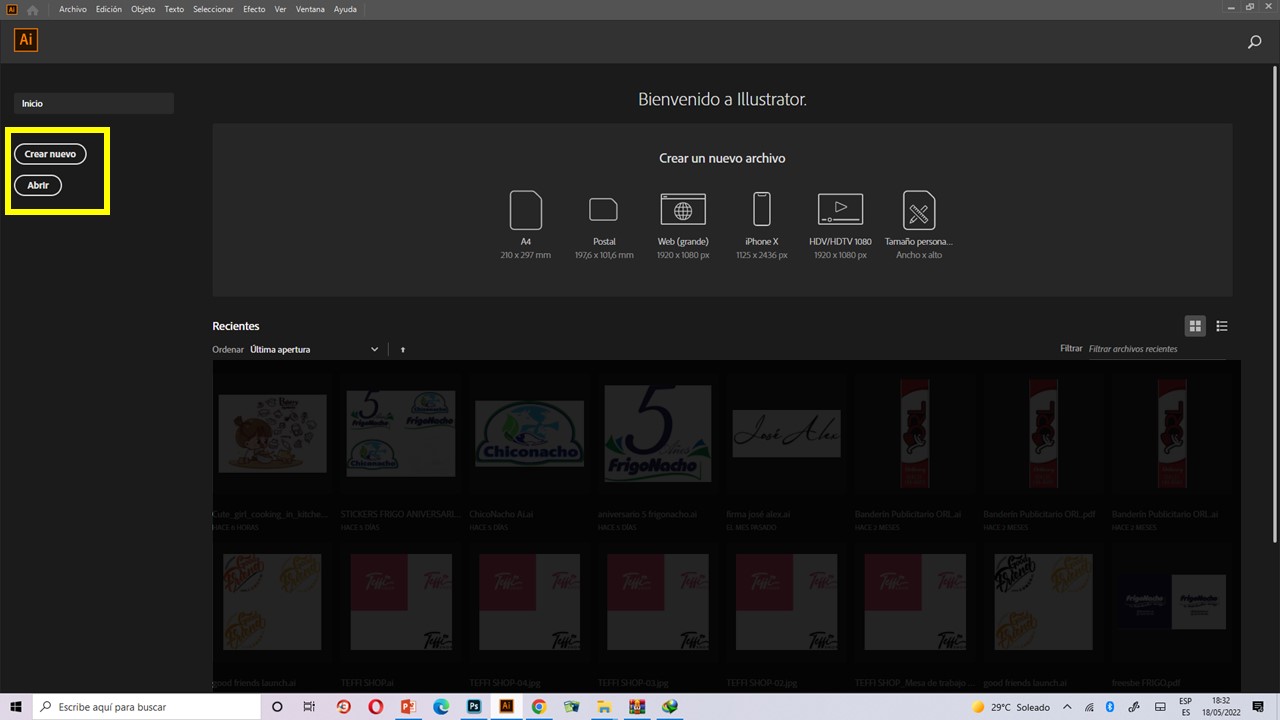Viewport: 1280px width, 720px height.
Task: Select the Inicio tab in the sidebar
Action: pyautogui.click(x=94, y=103)
